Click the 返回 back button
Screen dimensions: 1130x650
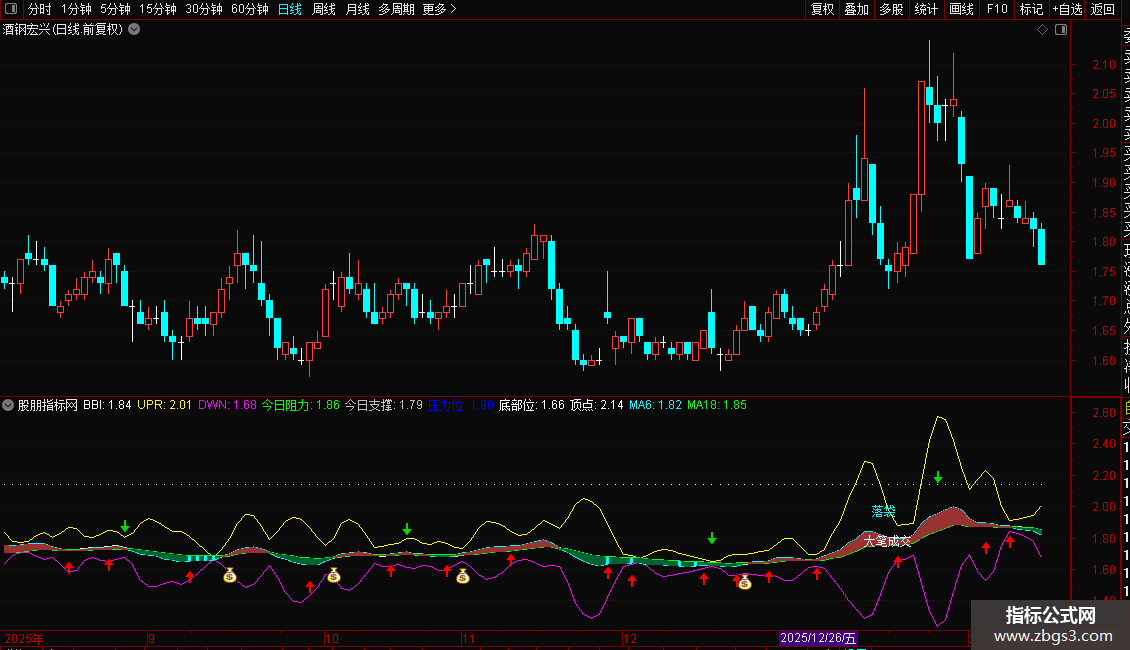click(x=1103, y=9)
